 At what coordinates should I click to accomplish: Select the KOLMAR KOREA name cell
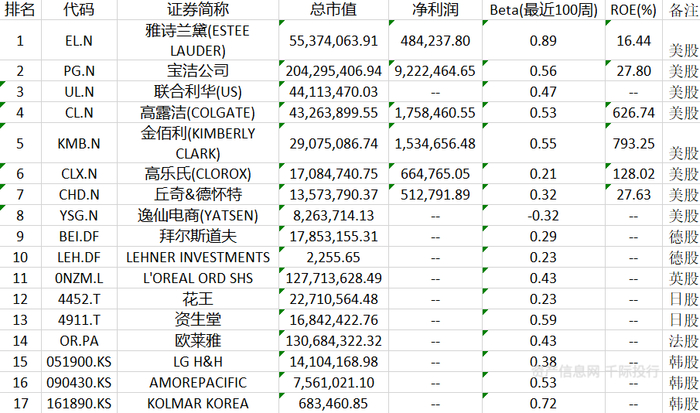198,404
